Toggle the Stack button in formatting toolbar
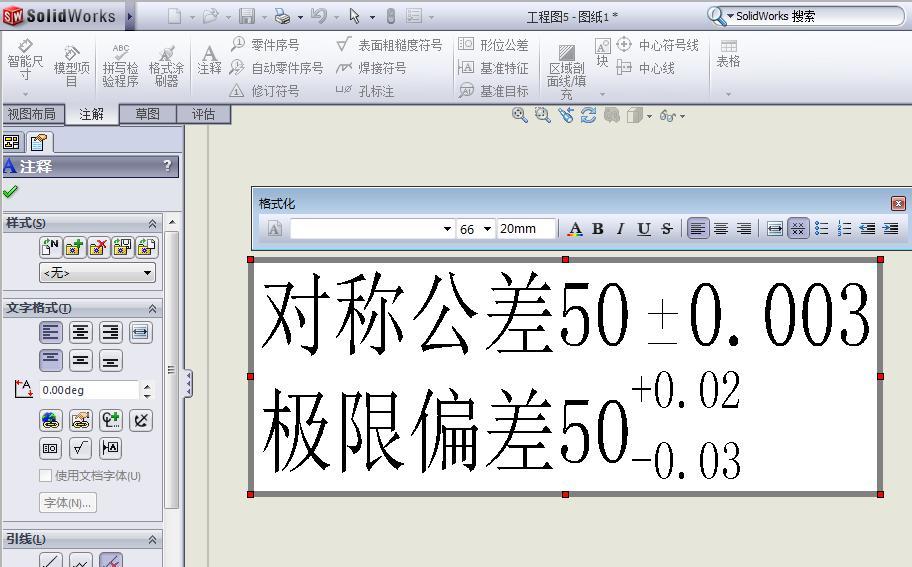 pyautogui.click(x=798, y=229)
